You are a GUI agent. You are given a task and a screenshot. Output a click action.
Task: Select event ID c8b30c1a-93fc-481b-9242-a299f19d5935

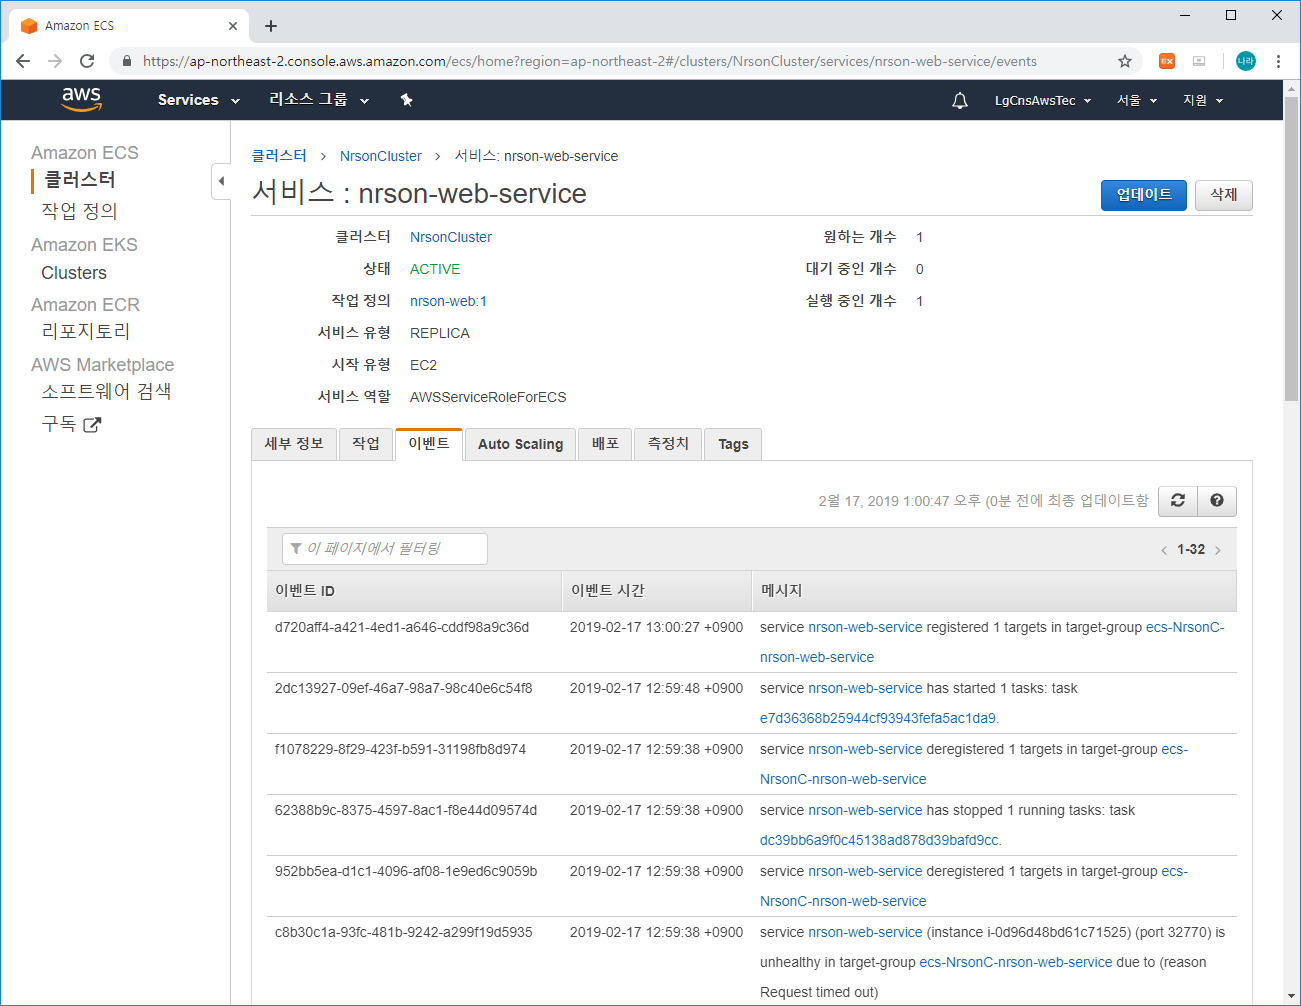tap(404, 932)
